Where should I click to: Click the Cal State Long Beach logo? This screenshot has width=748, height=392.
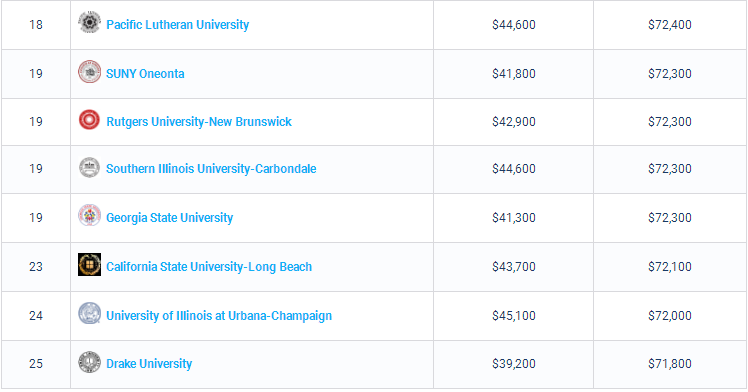pyautogui.click(x=89, y=265)
